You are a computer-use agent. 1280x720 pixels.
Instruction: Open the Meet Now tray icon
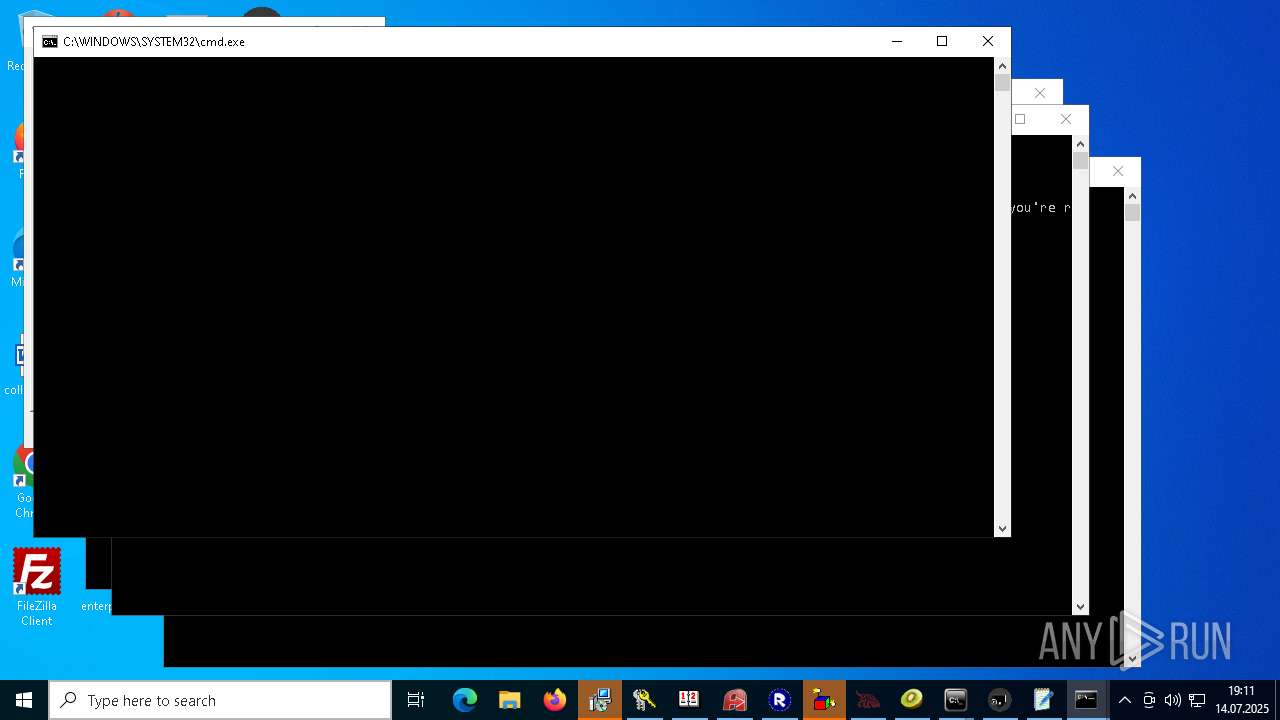pyautogui.click(x=1149, y=700)
